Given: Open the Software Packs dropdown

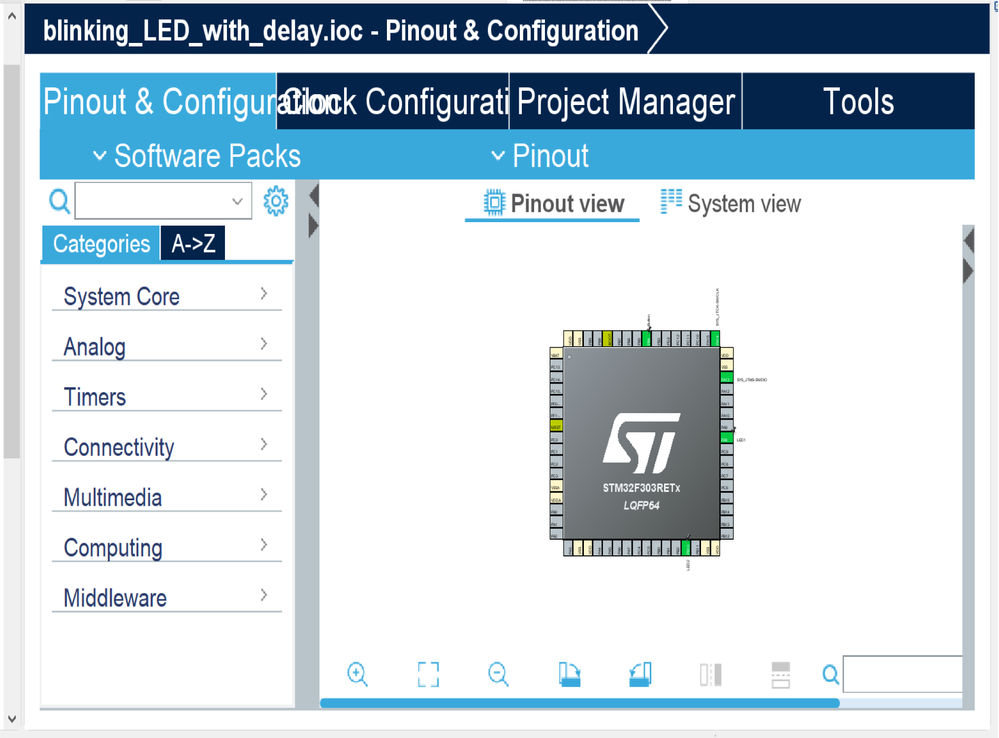Looking at the screenshot, I should tap(197, 156).
